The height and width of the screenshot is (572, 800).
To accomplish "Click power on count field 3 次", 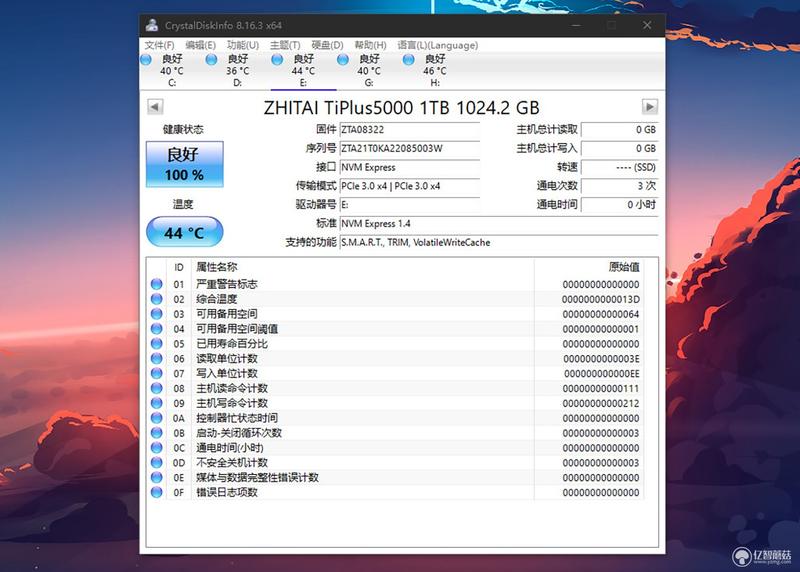I will point(619,186).
